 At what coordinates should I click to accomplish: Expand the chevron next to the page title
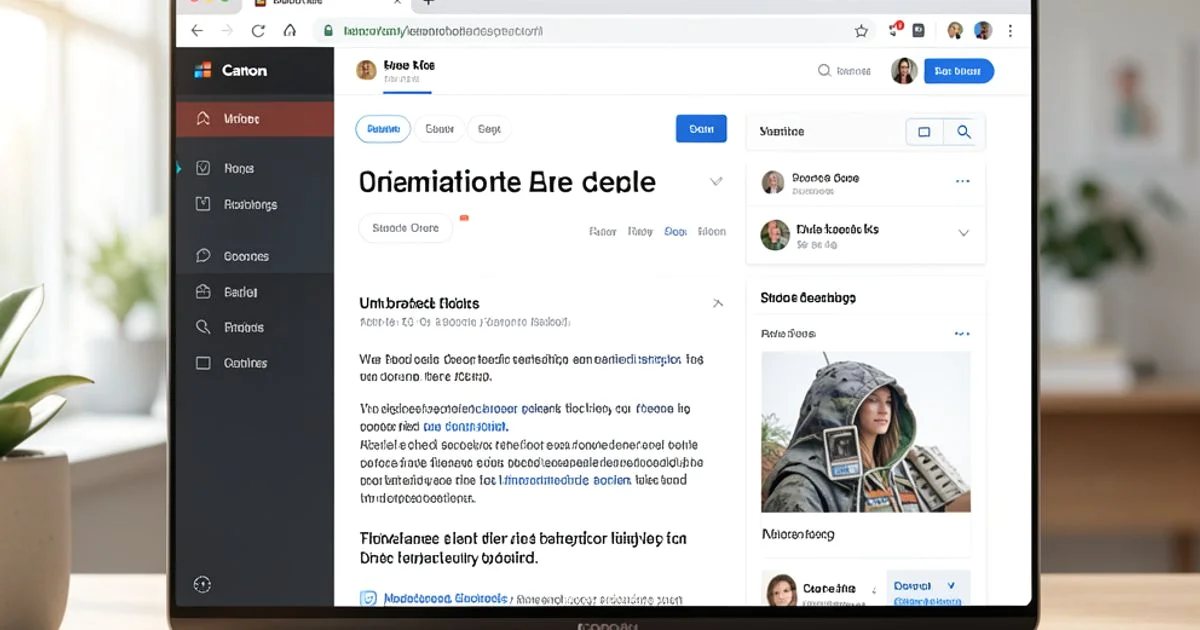coord(716,182)
